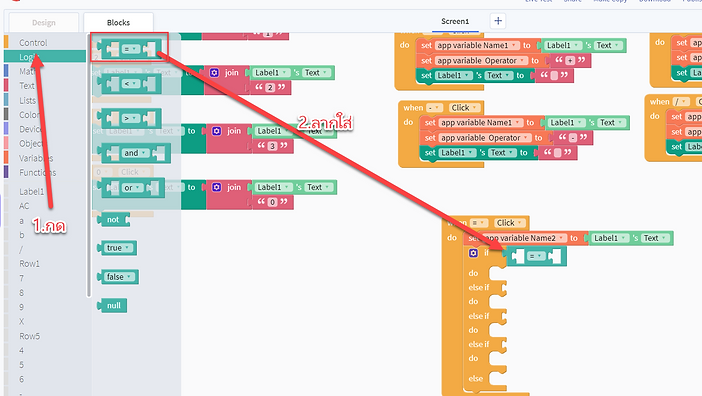Open the Variables blocks category
The image size is (702, 396).
click(36, 158)
